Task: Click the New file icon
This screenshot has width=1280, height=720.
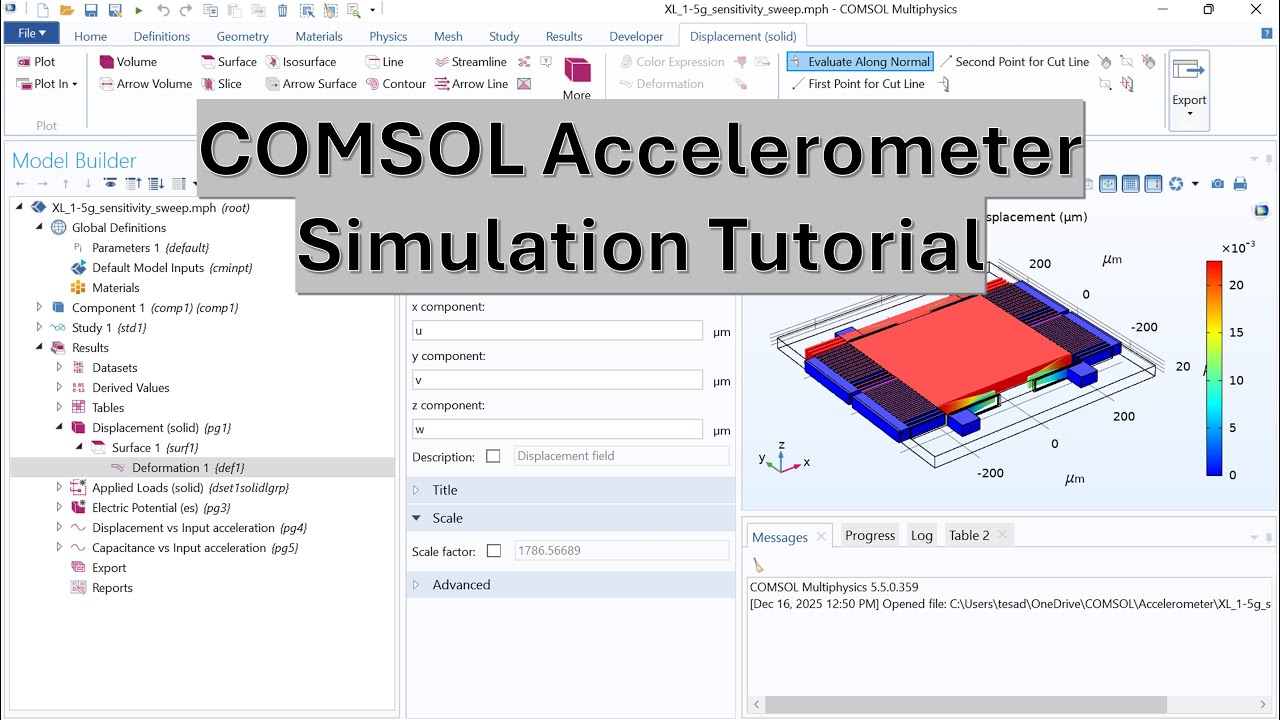Action: [x=42, y=10]
